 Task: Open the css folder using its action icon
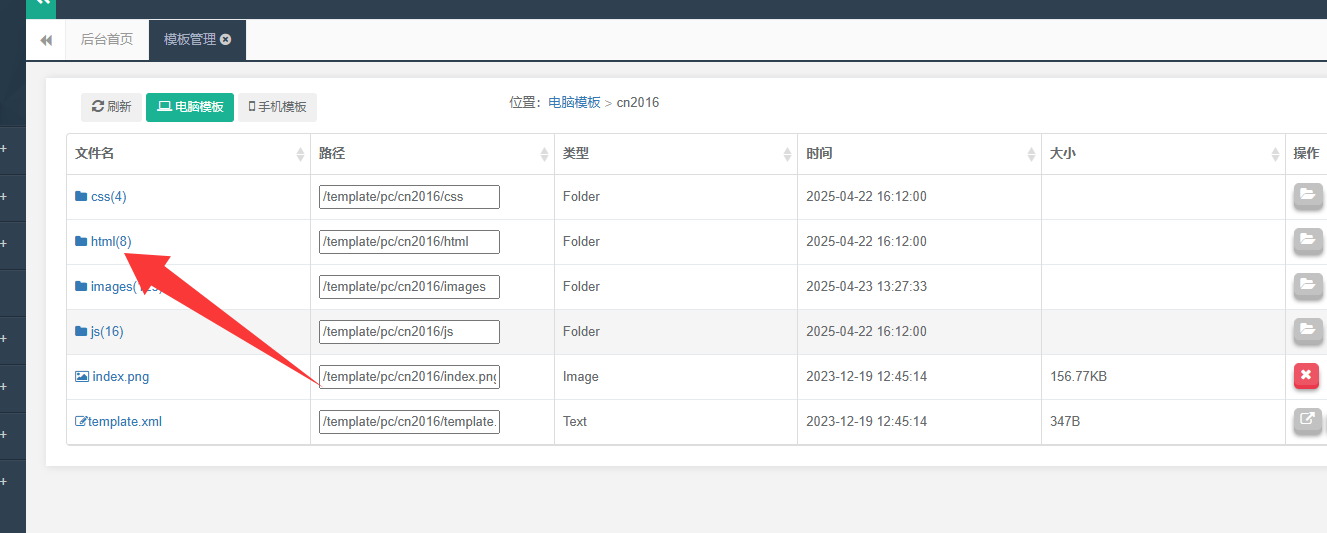(1306, 196)
